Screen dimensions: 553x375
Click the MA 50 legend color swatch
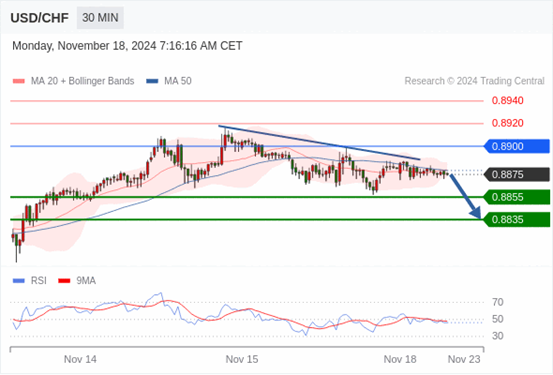[x=152, y=81]
